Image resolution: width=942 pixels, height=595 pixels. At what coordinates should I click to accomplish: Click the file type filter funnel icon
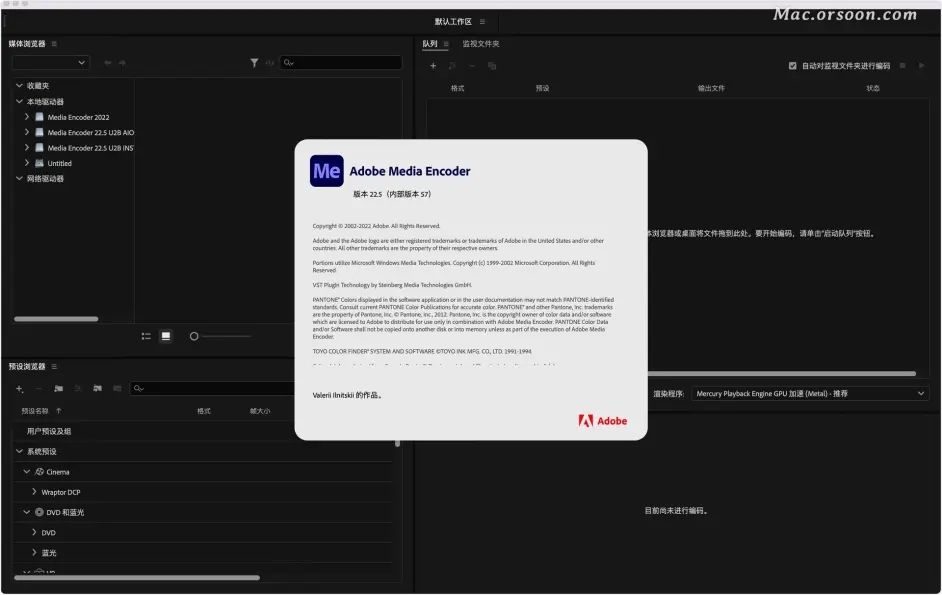(x=254, y=63)
